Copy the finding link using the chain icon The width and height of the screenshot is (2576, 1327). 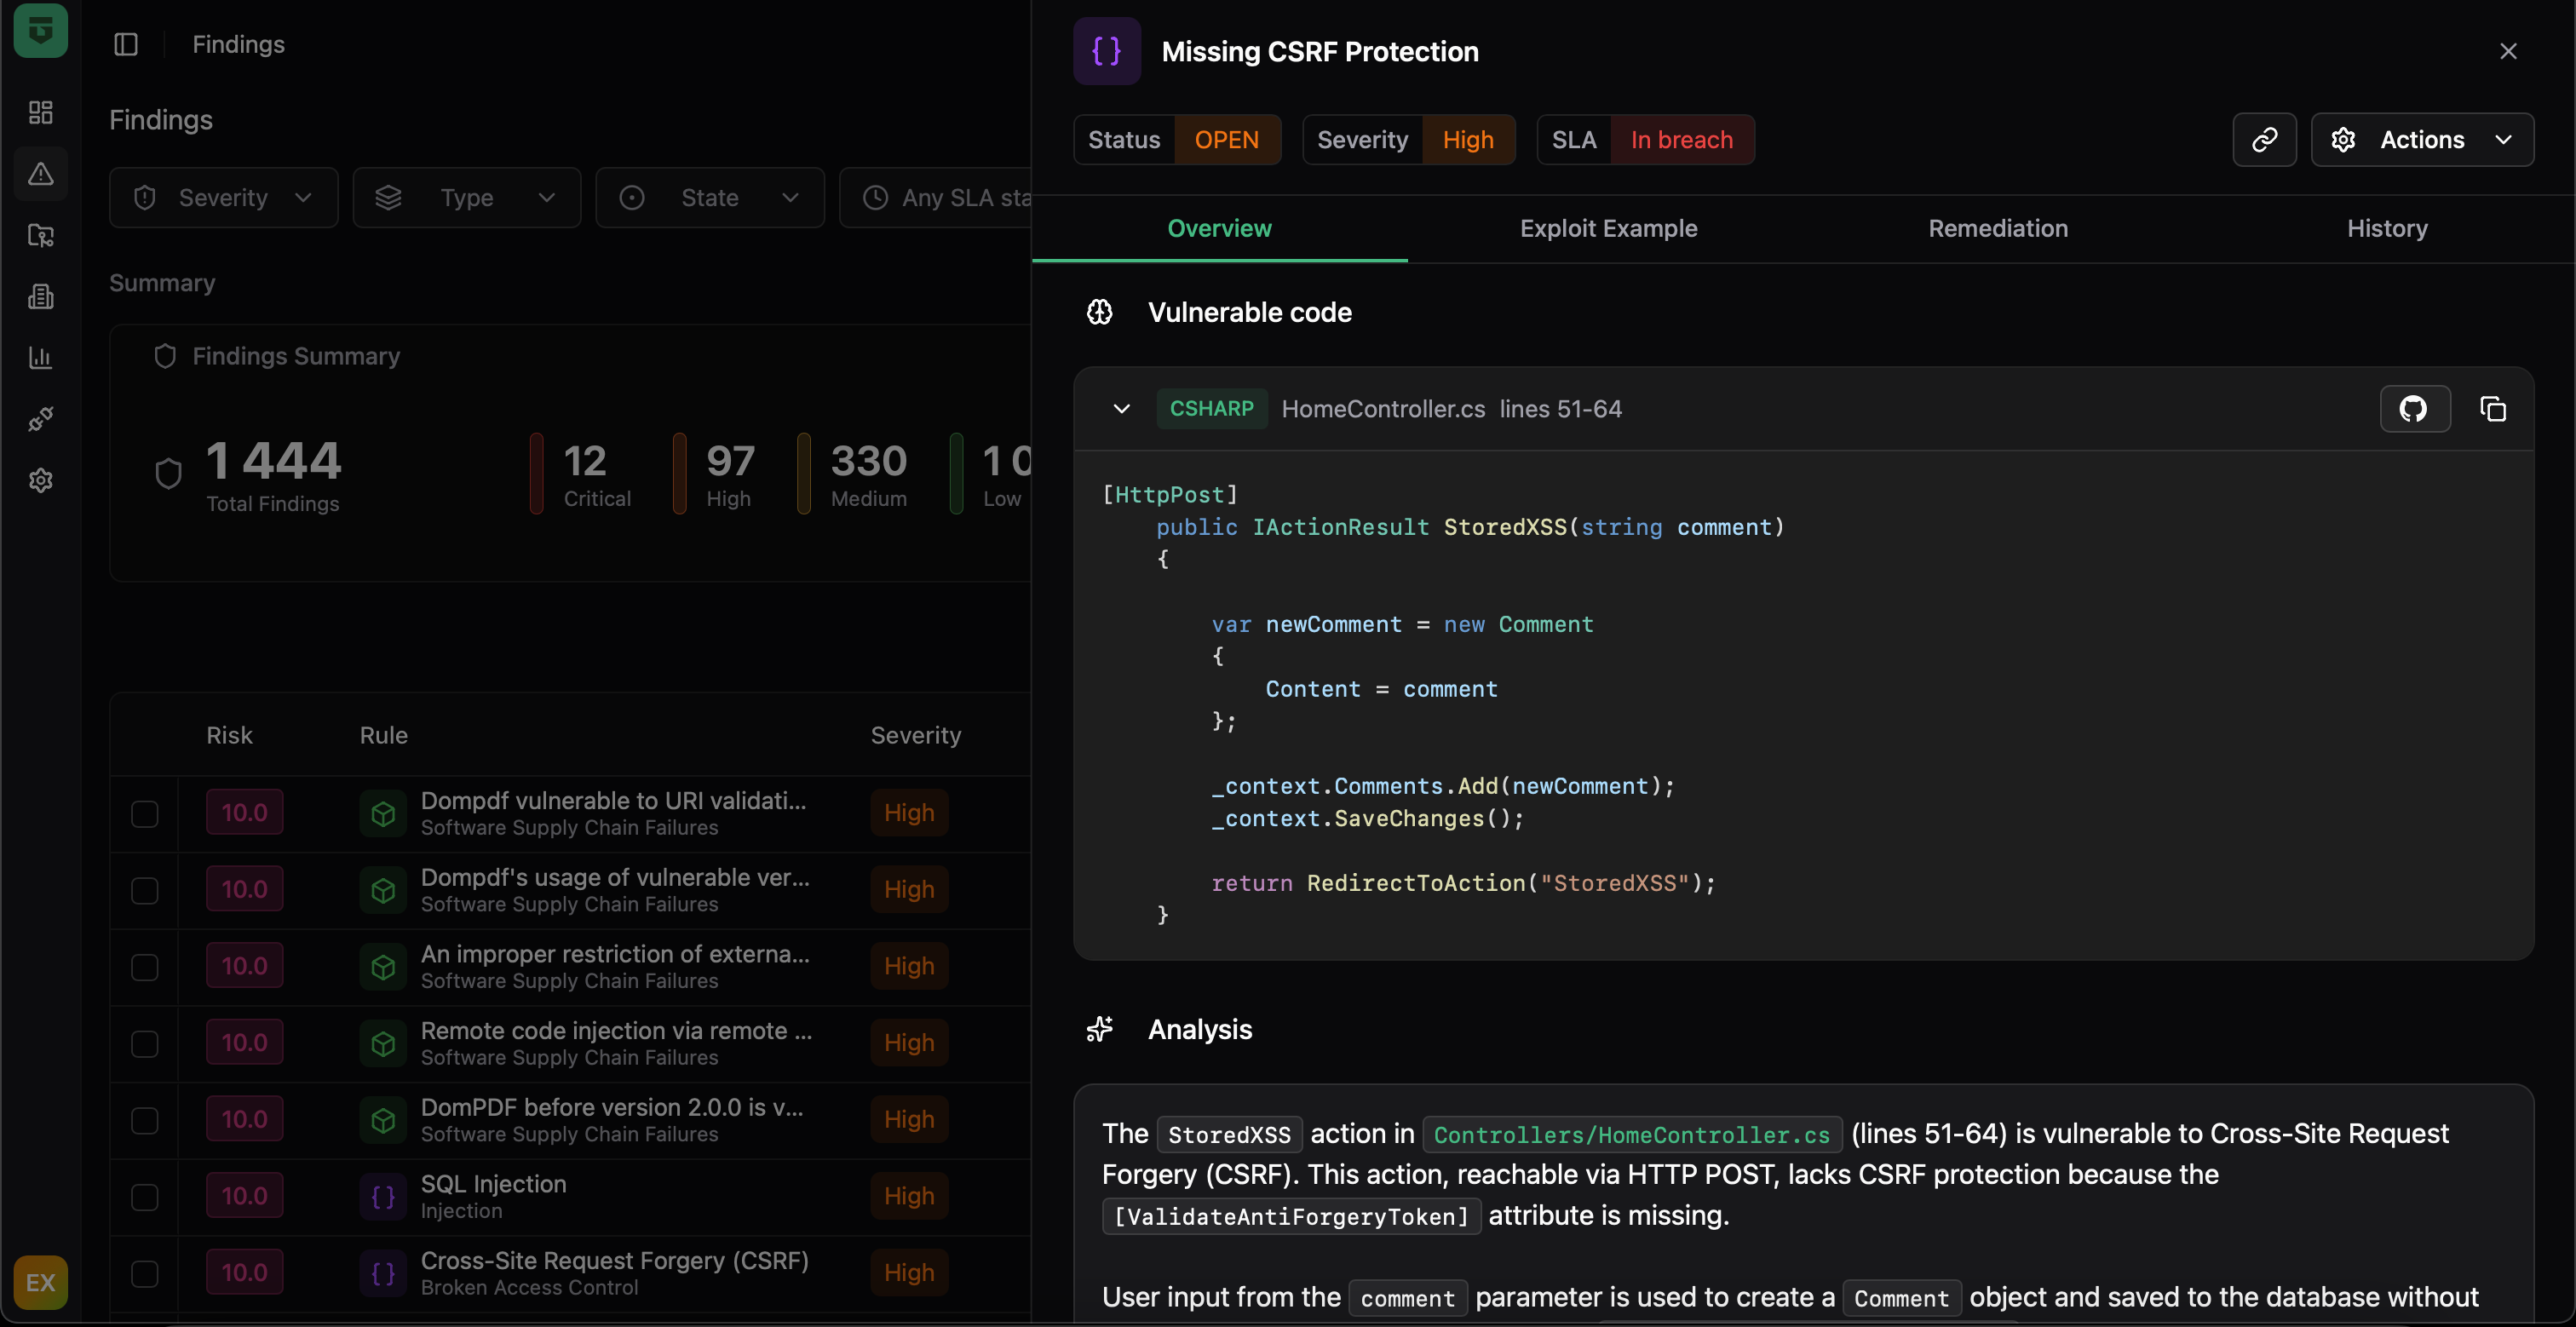click(x=2264, y=139)
